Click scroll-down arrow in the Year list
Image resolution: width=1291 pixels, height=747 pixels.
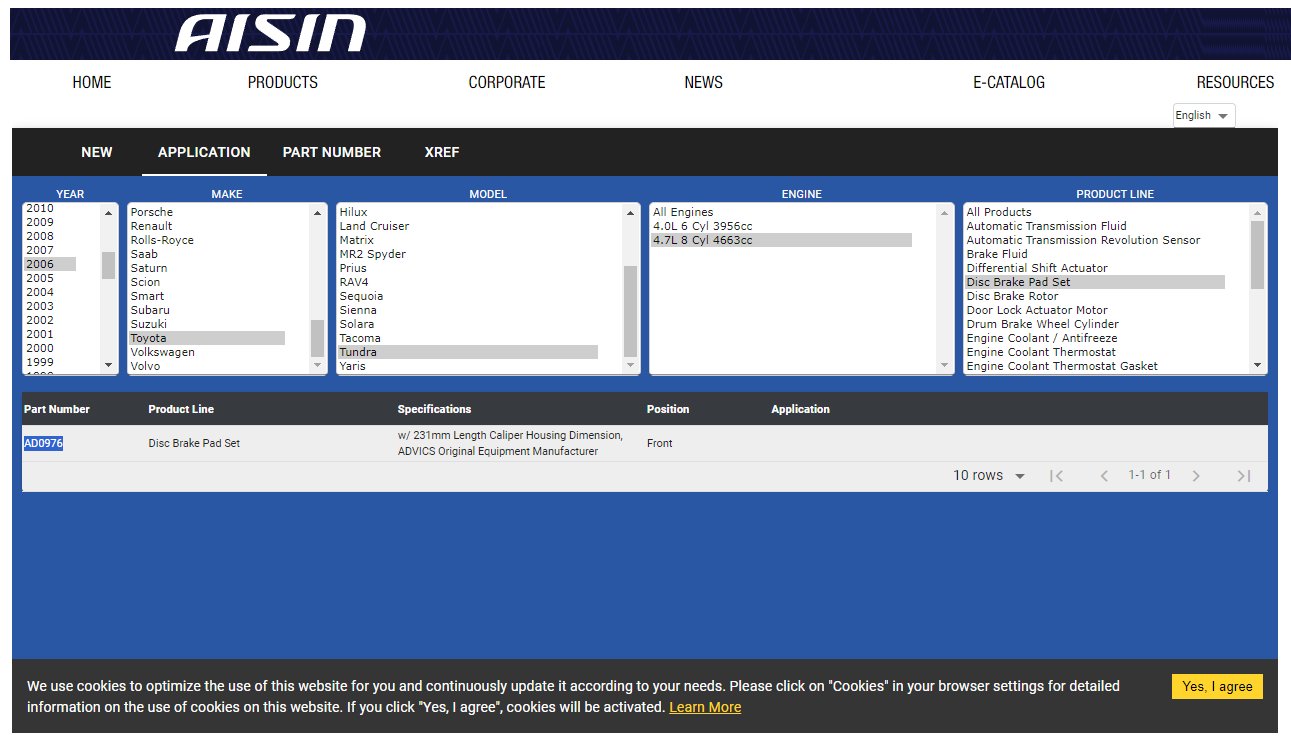(109, 366)
